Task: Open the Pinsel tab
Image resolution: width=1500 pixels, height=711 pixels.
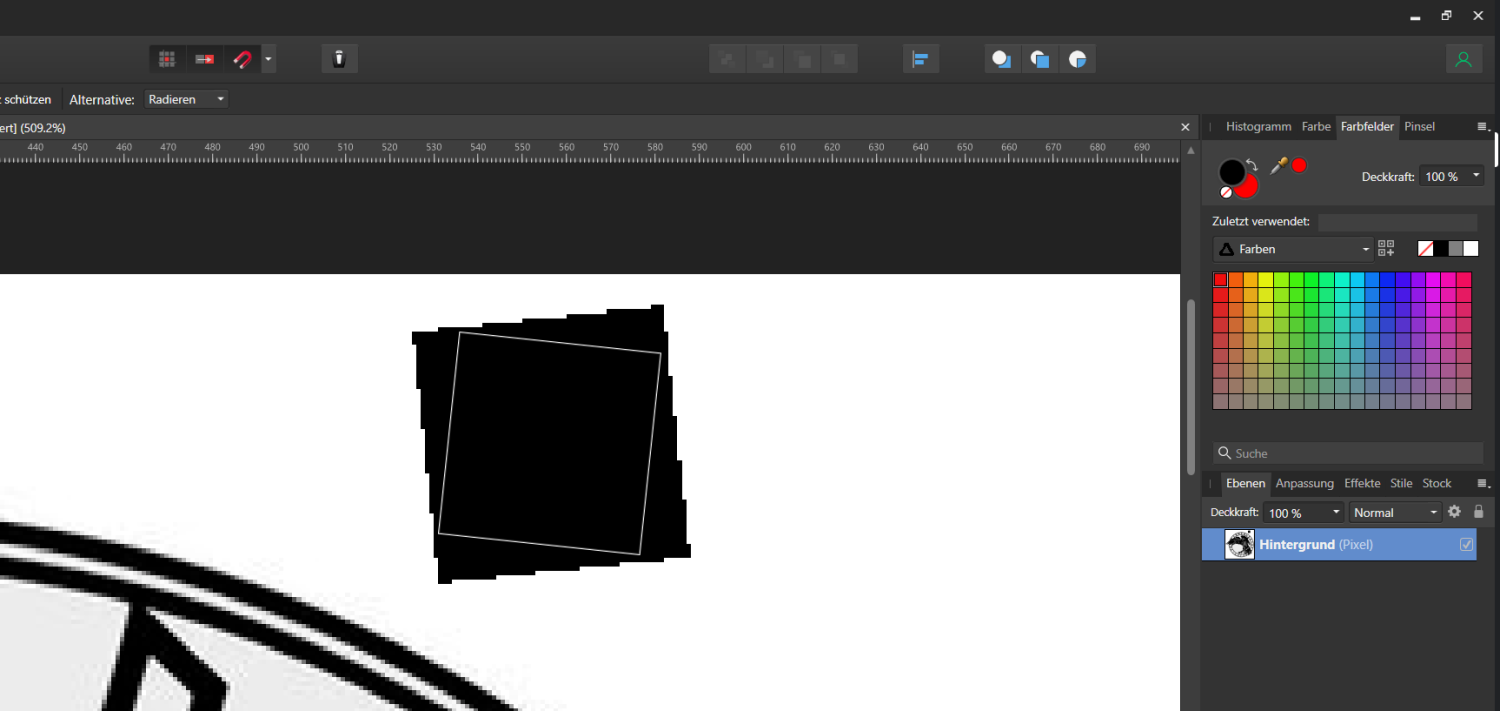Action: pos(1419,127)
